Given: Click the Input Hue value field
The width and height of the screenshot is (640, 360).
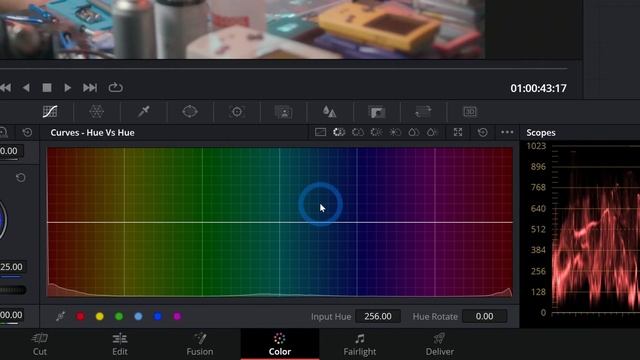Looking at the screenshot, I should [x=378, y=316].
